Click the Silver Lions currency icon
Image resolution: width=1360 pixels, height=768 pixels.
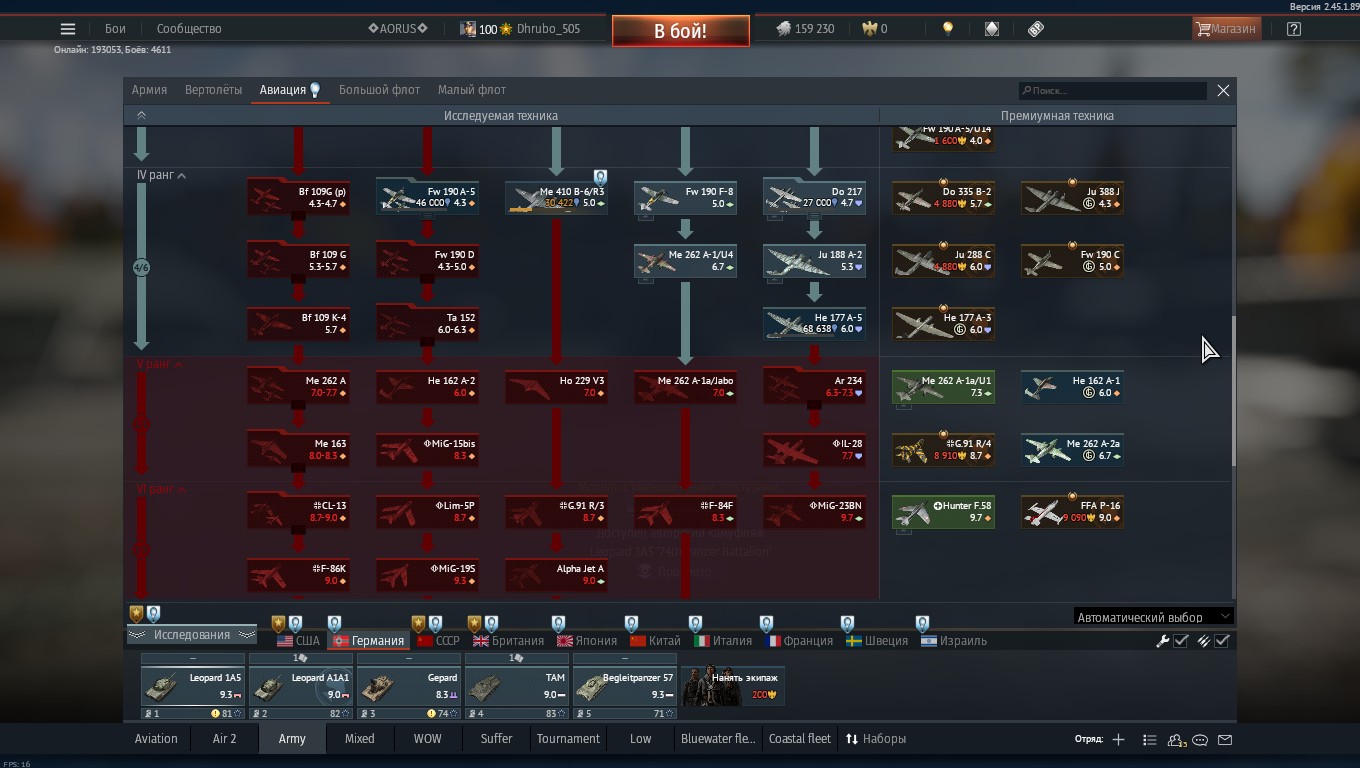(x=783, y=29)
